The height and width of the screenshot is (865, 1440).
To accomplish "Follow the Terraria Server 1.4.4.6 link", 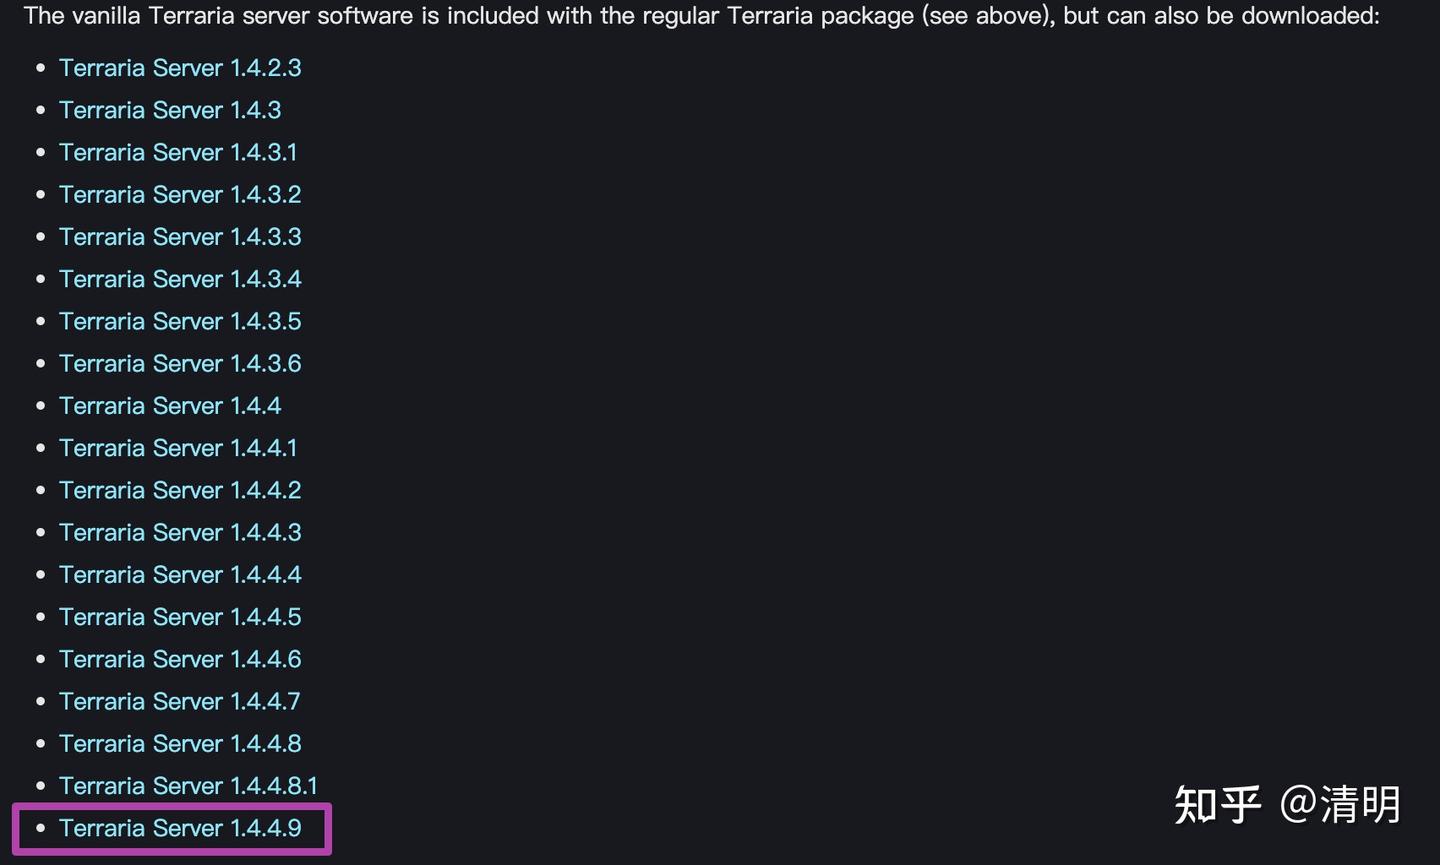I will tap(180, 659).
